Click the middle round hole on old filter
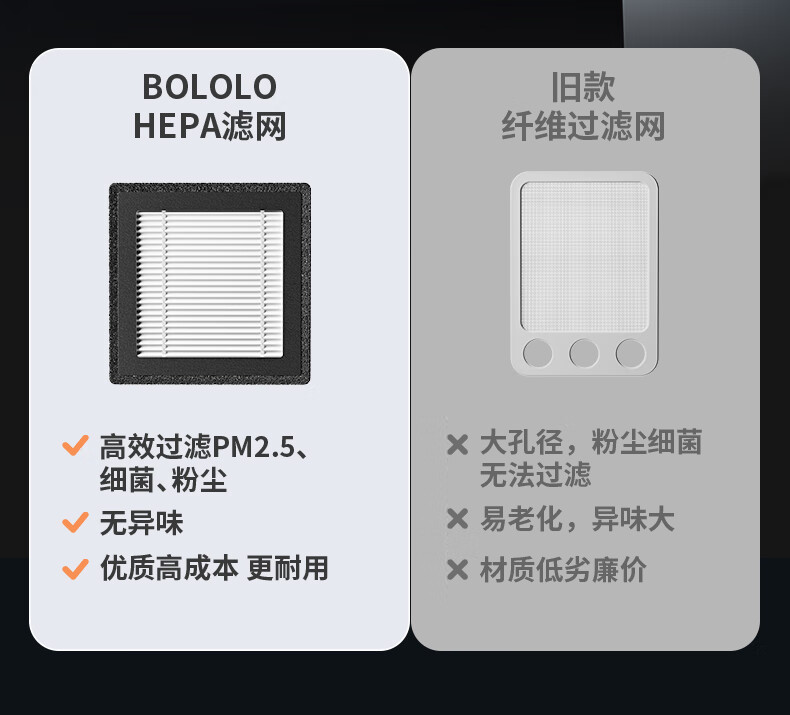This screenshot has height=715, width=790. (584, 353)
